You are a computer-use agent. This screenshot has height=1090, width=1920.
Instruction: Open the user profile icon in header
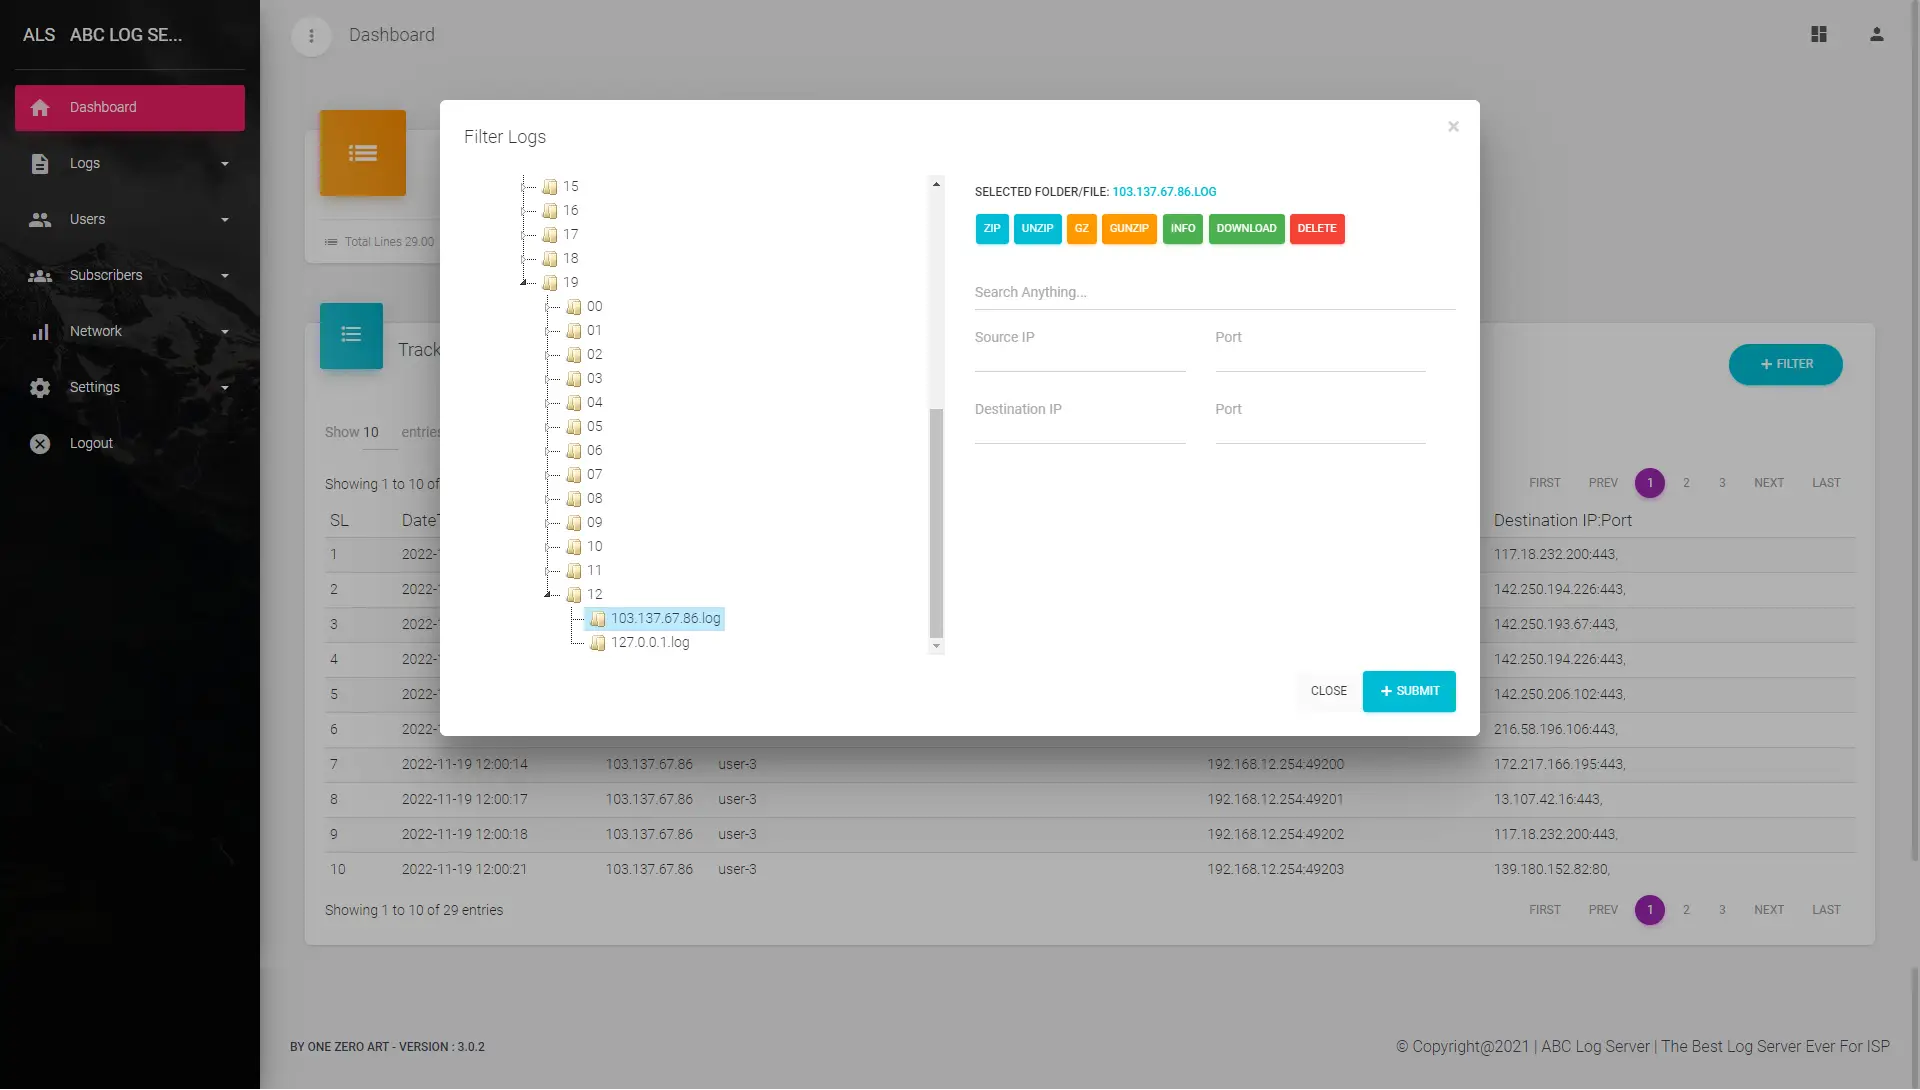pos(1876,35)
